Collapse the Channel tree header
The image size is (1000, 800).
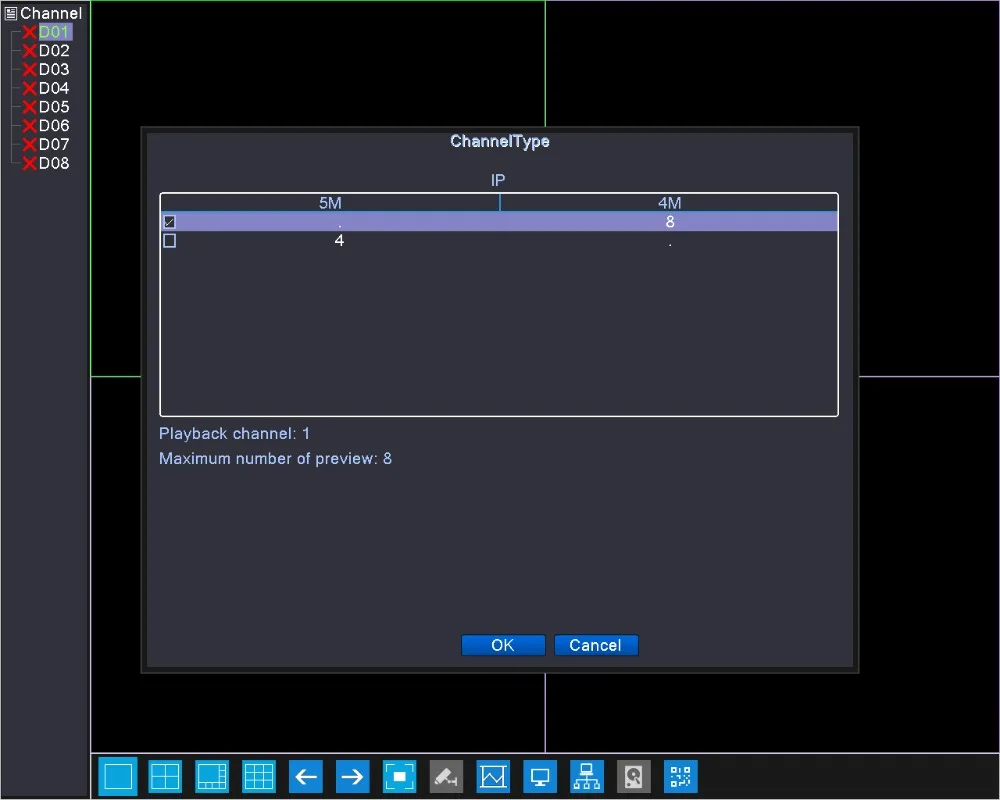[x=11, y=13]
